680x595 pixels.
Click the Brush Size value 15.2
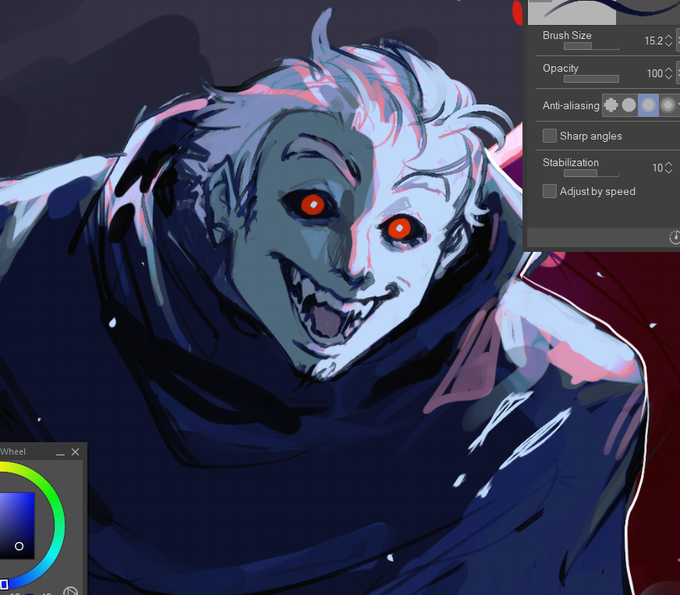654,41
